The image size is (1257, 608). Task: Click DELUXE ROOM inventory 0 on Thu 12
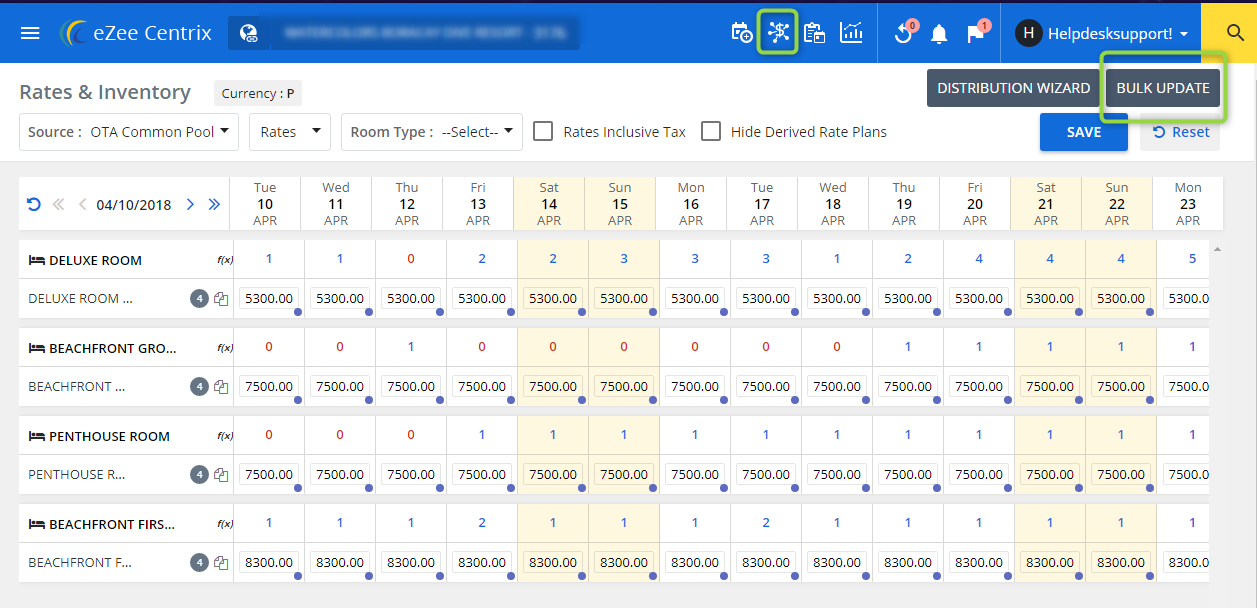click(411, 259)
